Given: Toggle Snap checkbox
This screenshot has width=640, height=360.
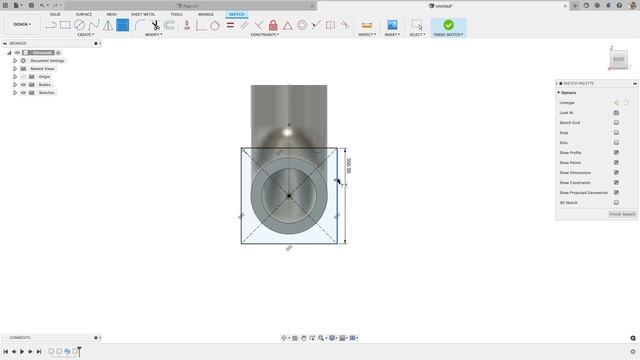Looking at the screenshot, I should pyautogui.click(x=616, y=133).
